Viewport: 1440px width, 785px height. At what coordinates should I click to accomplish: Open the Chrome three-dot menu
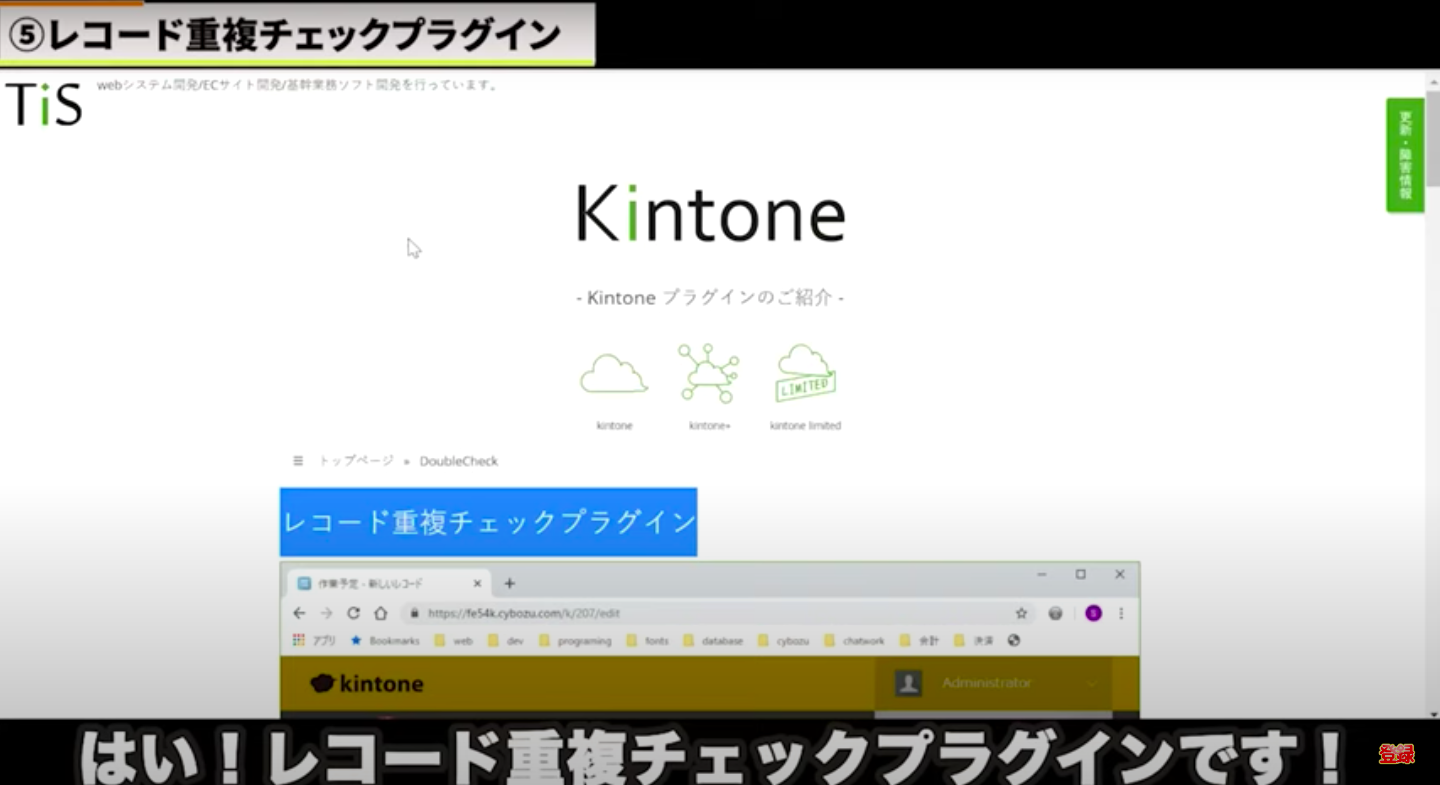1121,613
